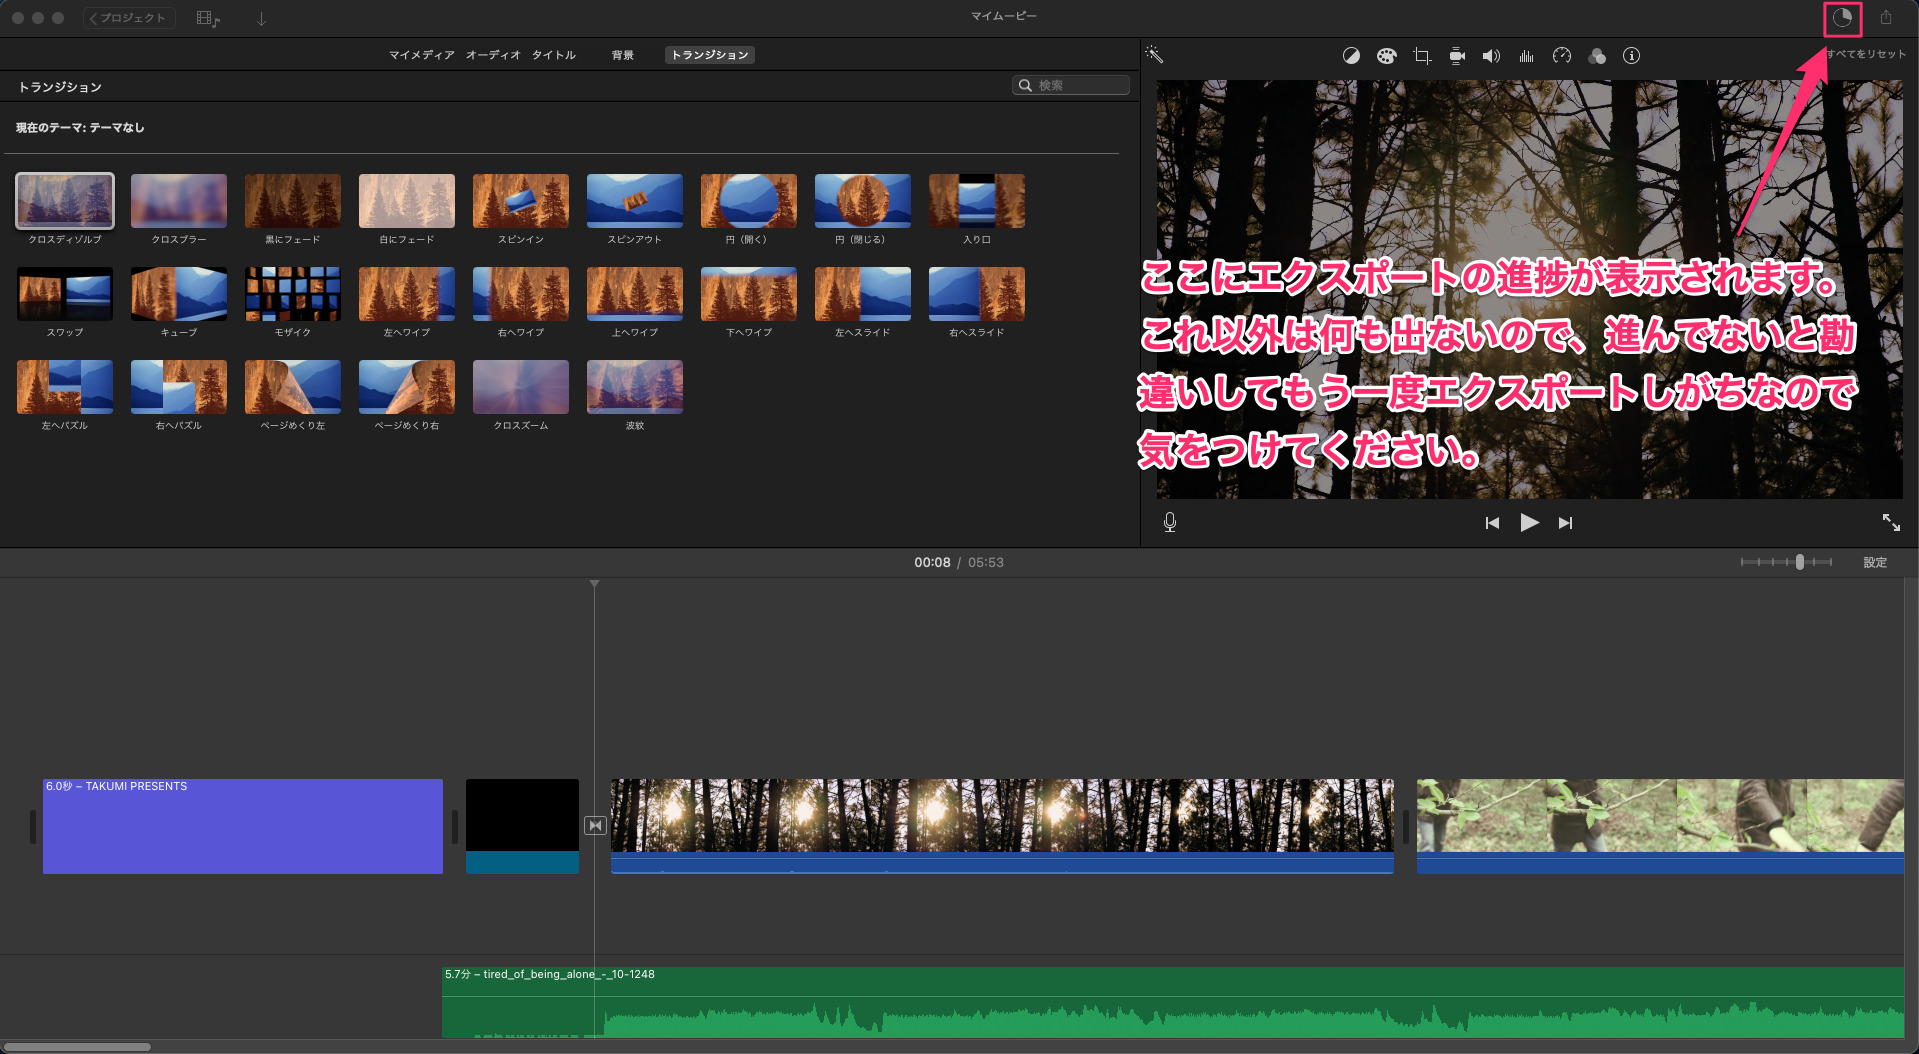Toggle the media browser film-note icon
Screen dimensions: 1919x1054
208,19
